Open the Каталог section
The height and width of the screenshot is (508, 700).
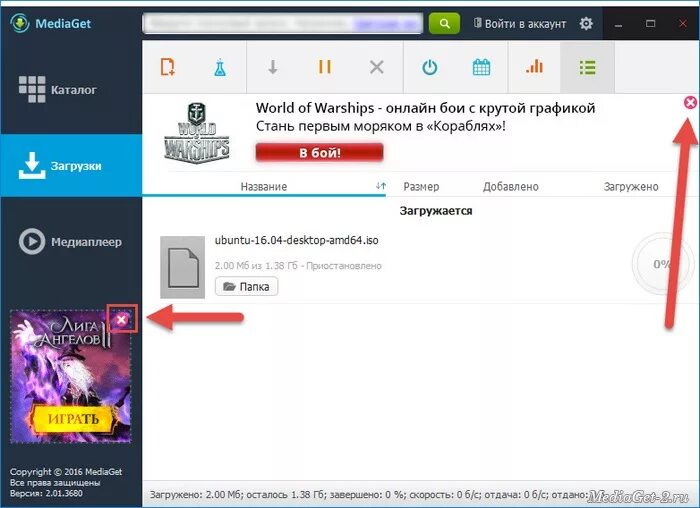tap(71, 90)
